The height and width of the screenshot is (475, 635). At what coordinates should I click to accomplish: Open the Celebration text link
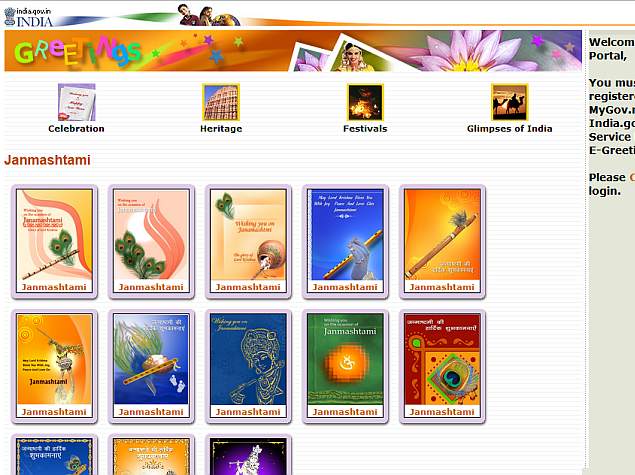pos(76,129)
